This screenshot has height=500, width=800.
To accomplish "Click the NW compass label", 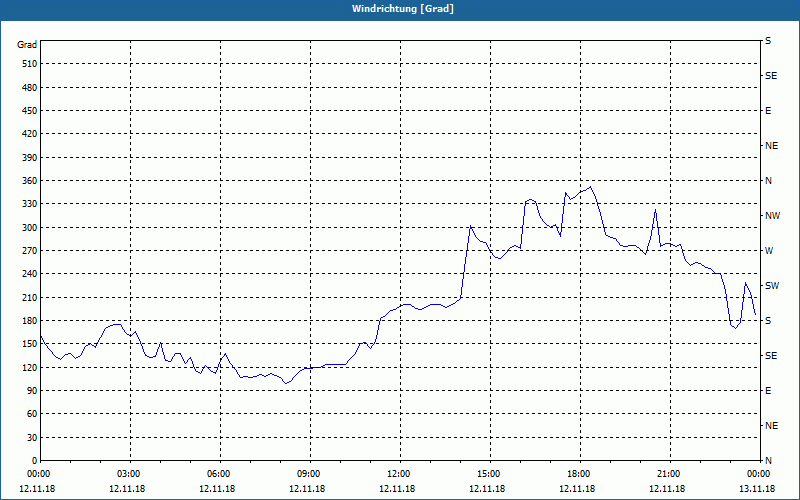I will click(x=772, y=216).
